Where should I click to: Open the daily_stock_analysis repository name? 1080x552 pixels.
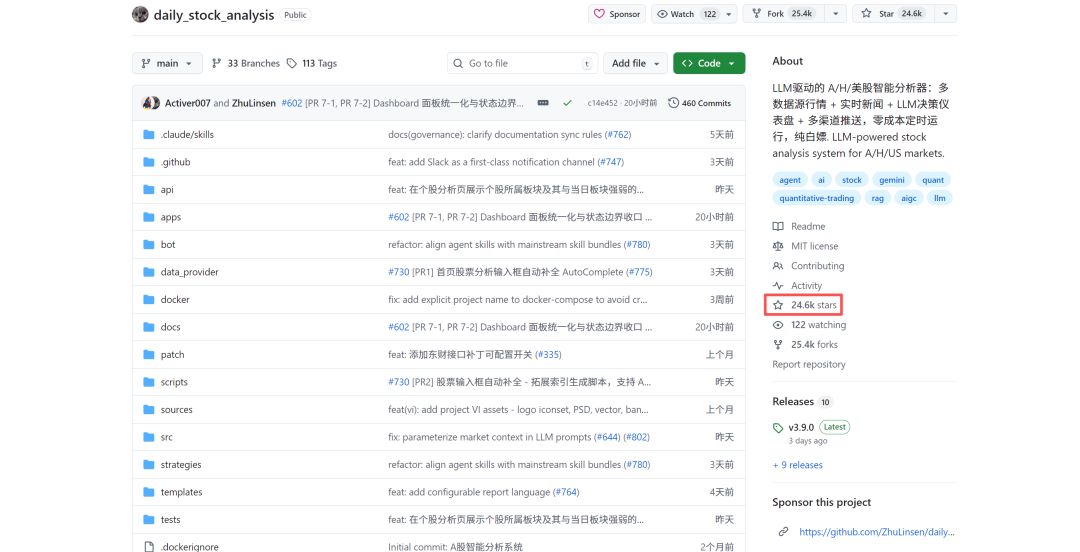(x=214, y=14)
